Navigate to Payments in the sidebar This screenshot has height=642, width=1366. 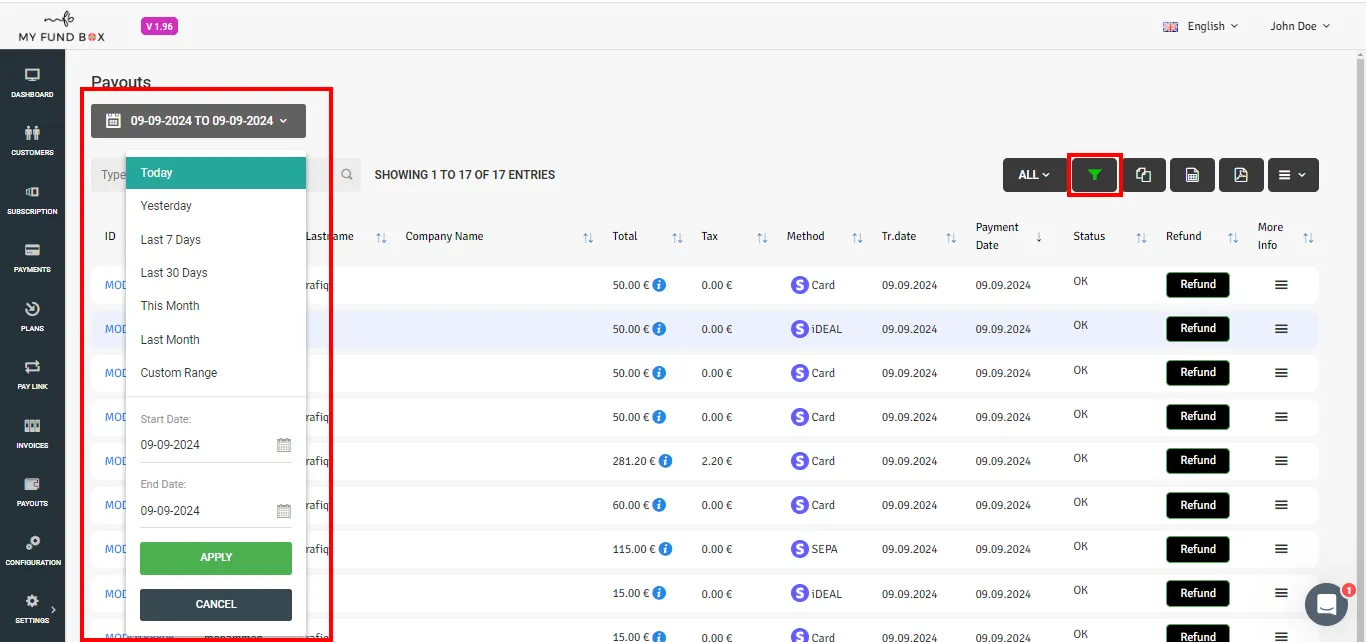32,258
